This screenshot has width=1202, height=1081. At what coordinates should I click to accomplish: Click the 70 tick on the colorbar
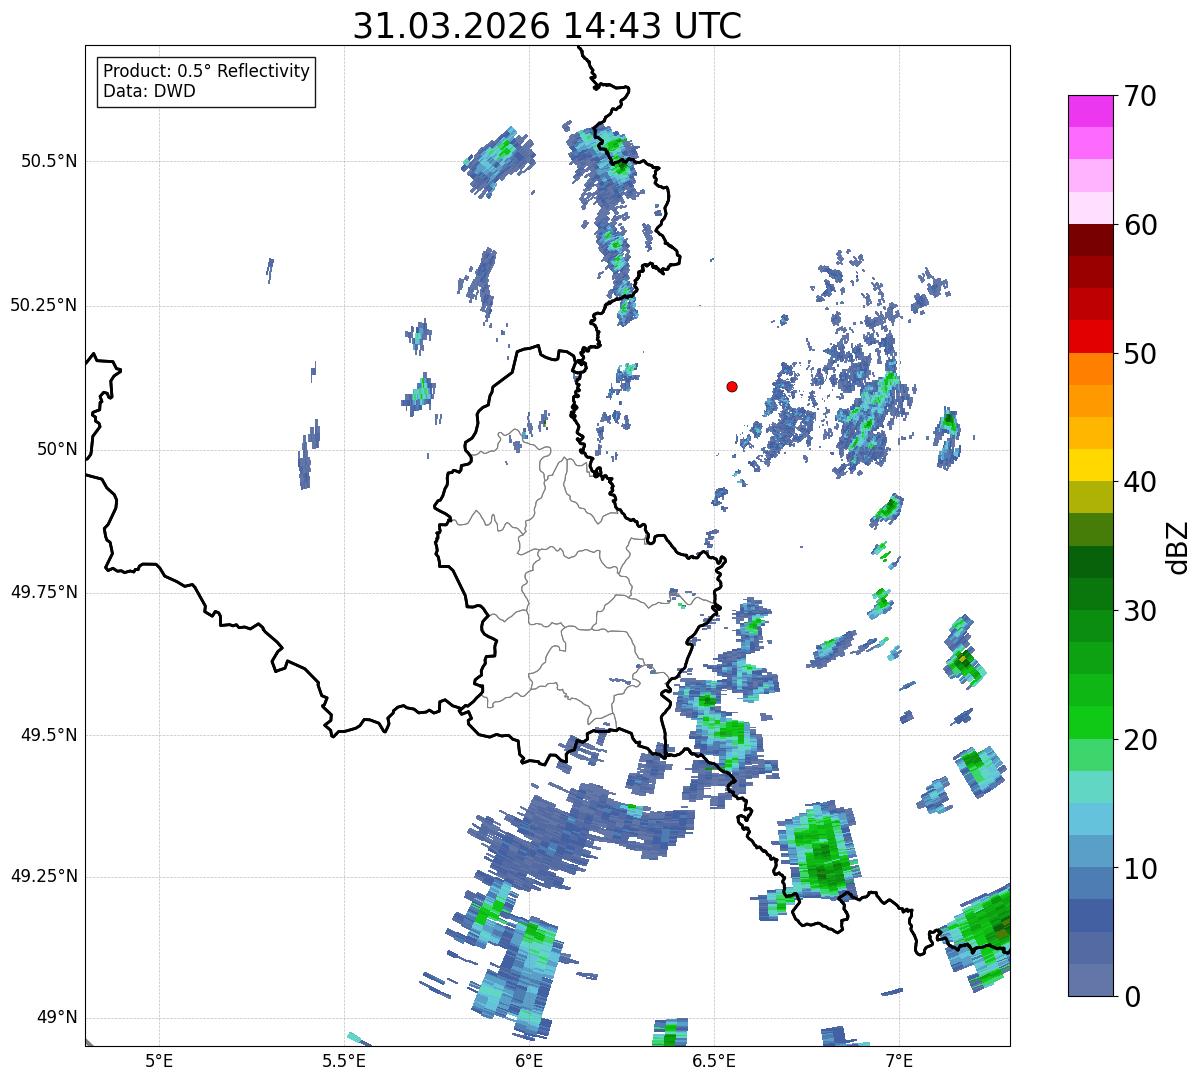[1139, 96]
